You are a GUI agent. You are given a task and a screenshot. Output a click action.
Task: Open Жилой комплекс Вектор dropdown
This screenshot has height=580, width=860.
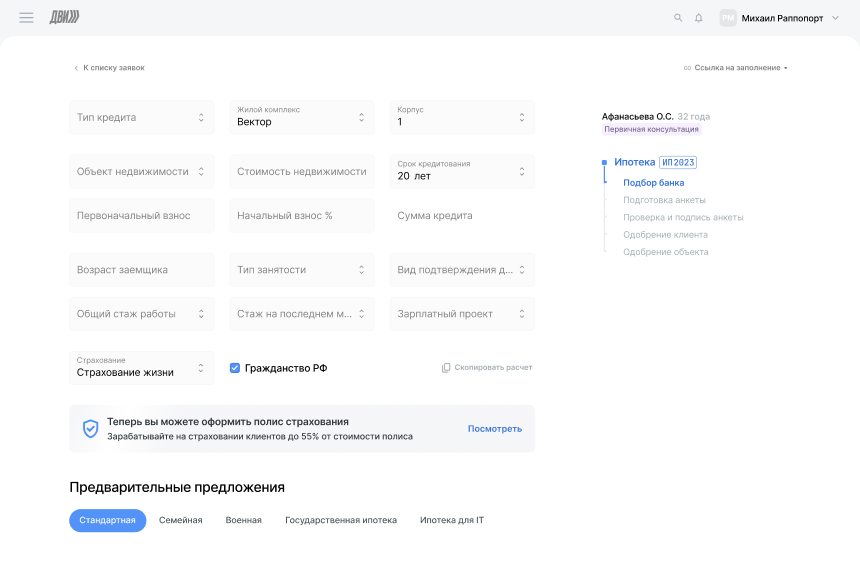tap(302, 117)
